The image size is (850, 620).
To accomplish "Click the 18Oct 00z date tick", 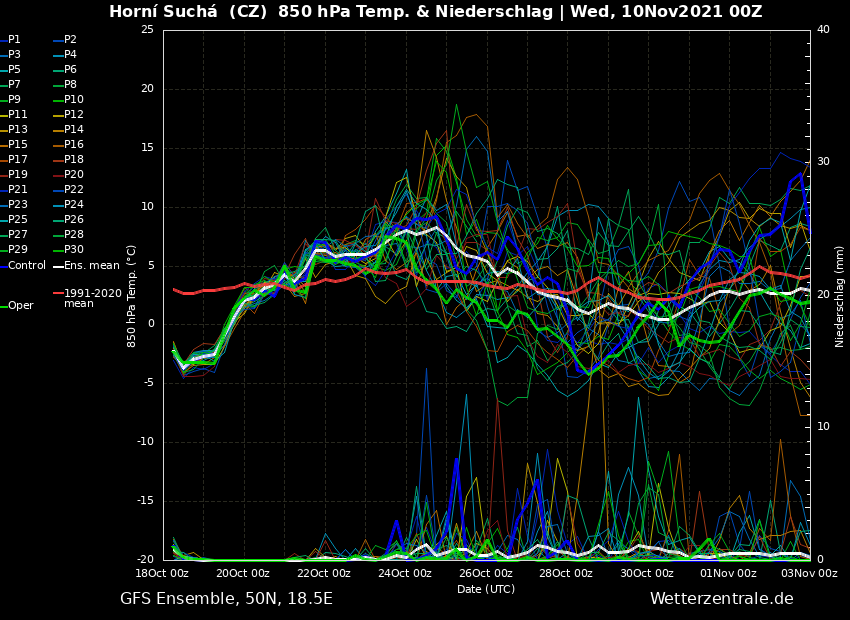I will coord(162,573).
